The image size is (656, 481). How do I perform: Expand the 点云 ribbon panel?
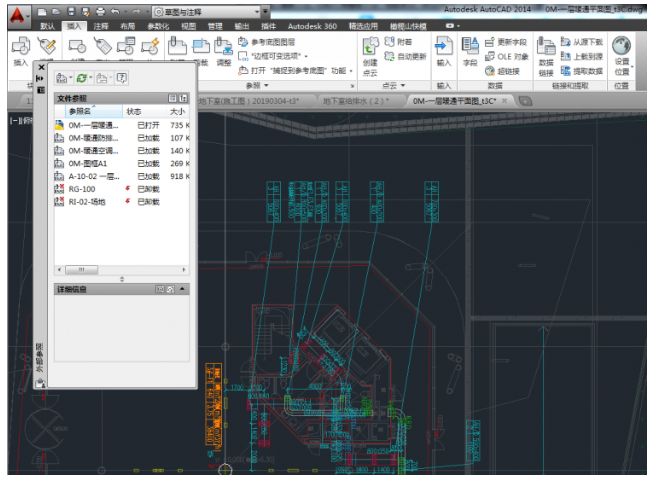click(394, 86)
